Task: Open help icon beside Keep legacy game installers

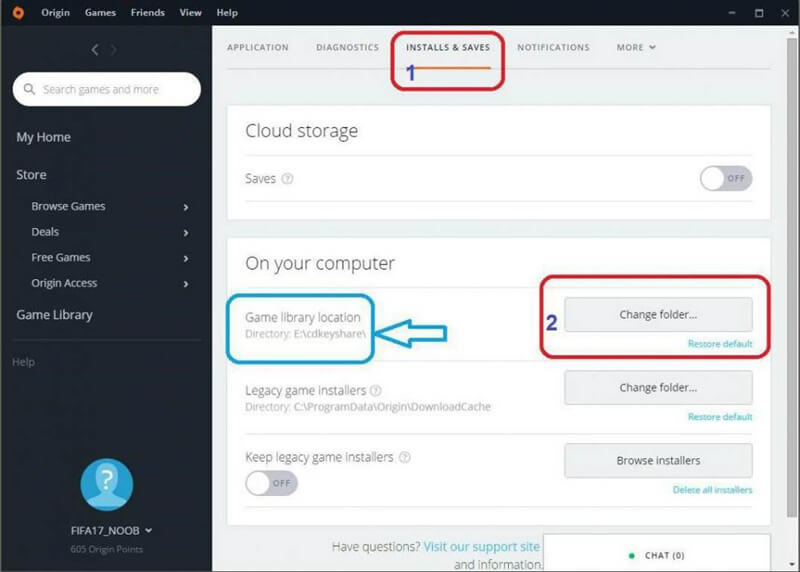Action: pos(405,457)
